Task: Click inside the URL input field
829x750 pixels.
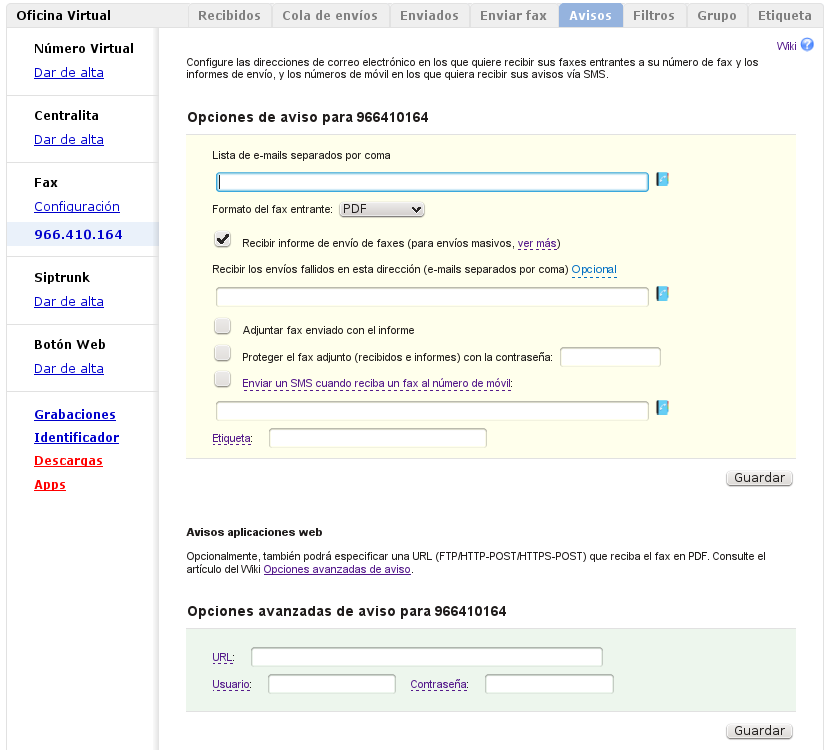Action: (x=425, y=656)
